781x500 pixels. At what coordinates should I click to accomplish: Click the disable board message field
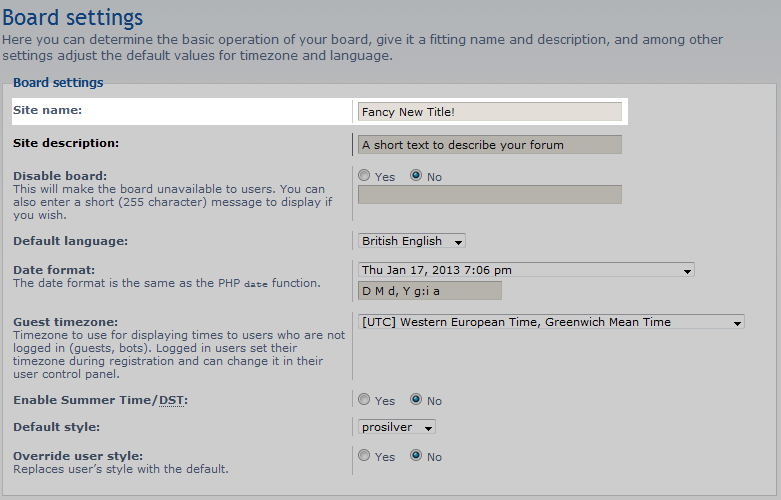coord(490,194)
